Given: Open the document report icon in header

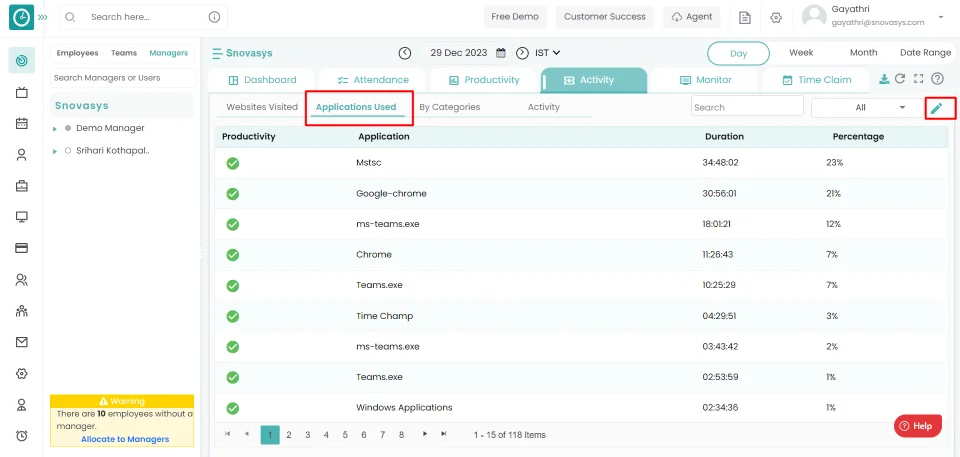Looking at the screenshot, I should tap(744, 18).
